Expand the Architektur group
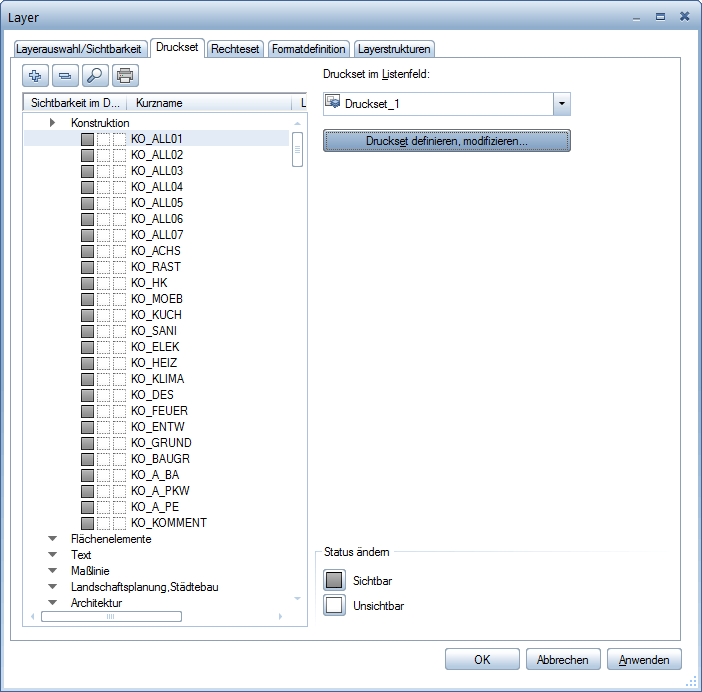 52,602
